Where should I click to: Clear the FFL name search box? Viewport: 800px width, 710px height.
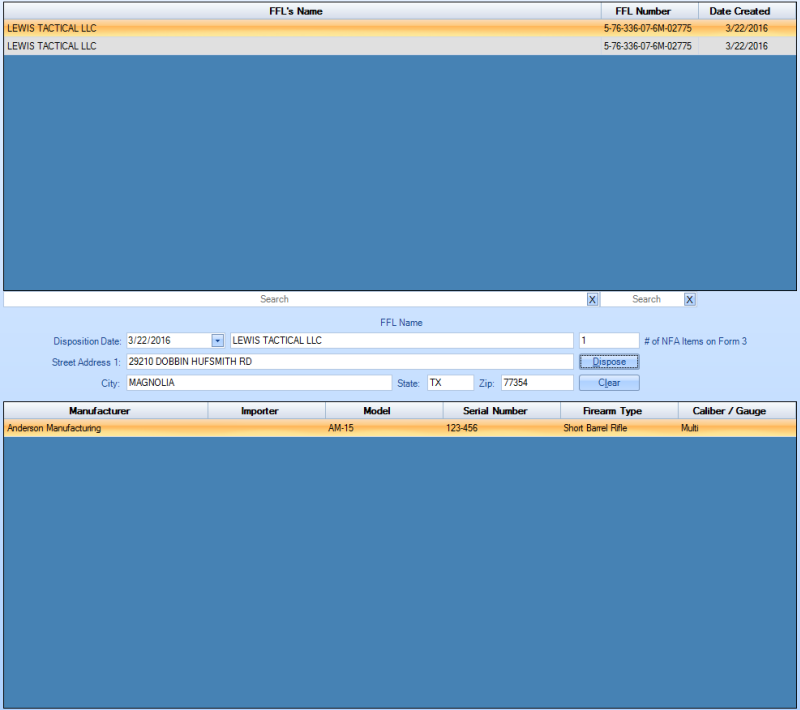coord(592,299)
